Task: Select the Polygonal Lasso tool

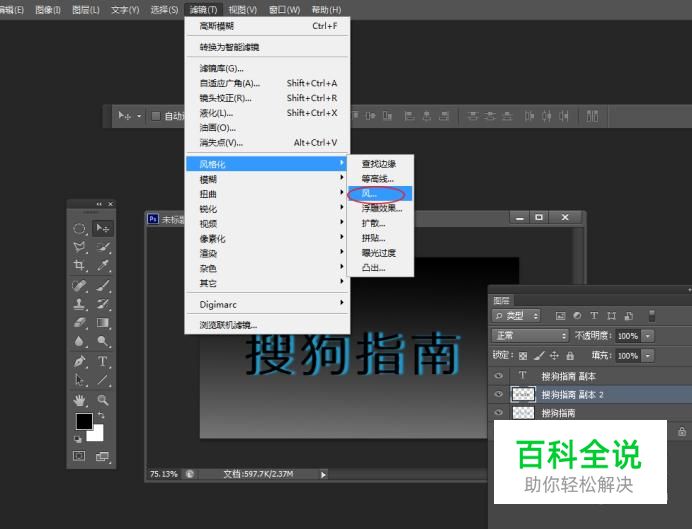Action: pyautogui.click(x=79, y=247)
